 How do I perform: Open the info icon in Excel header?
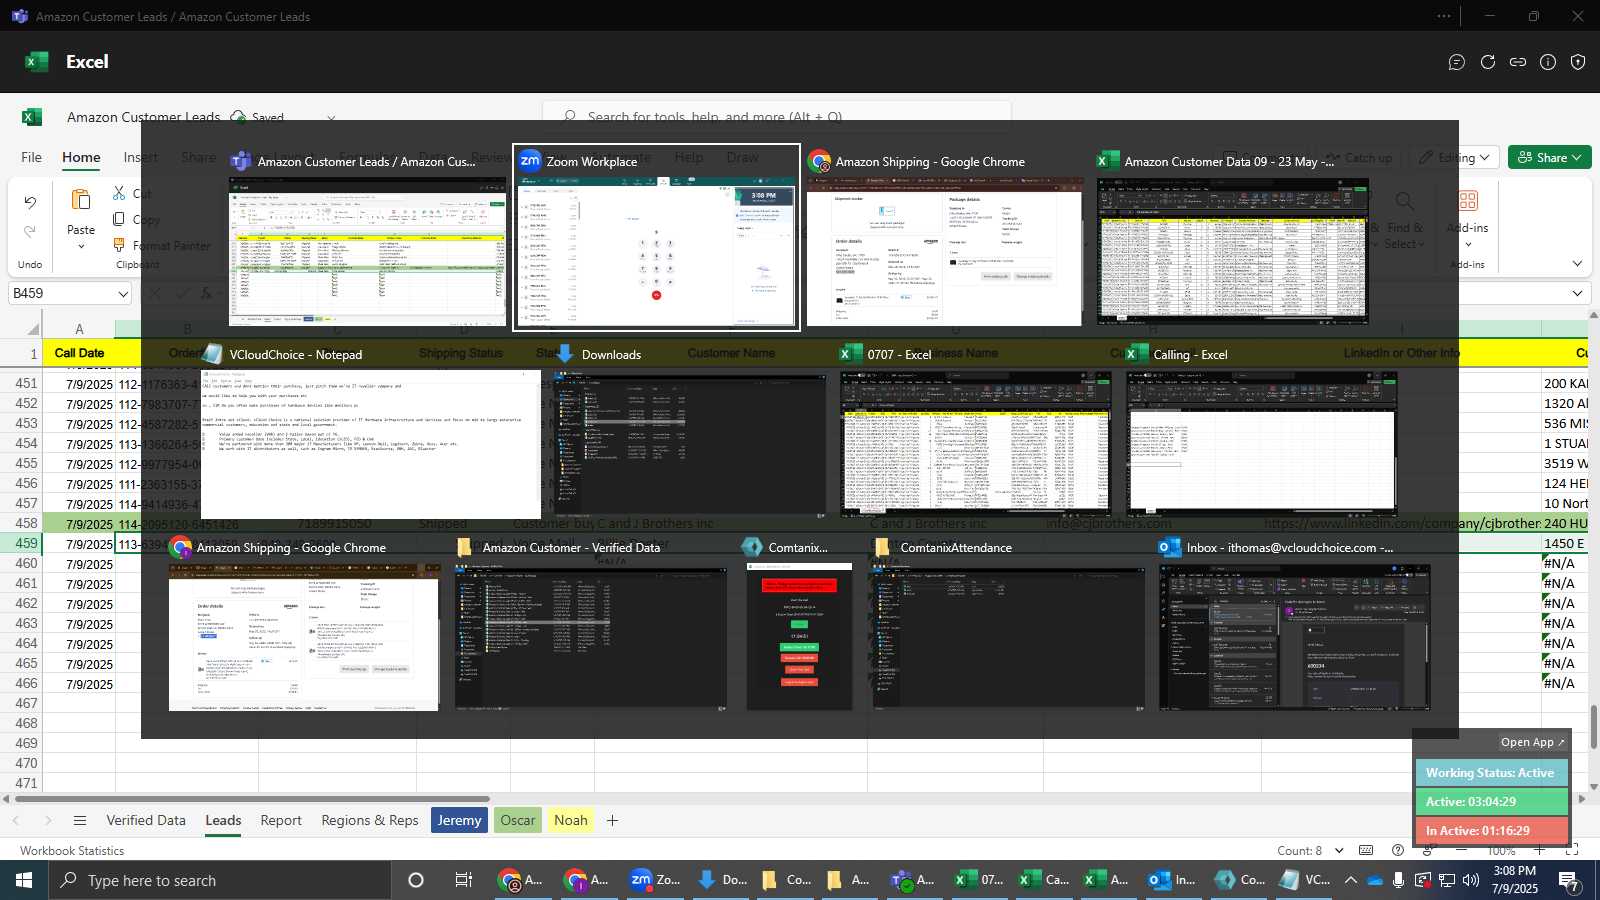pos(1548,62)
